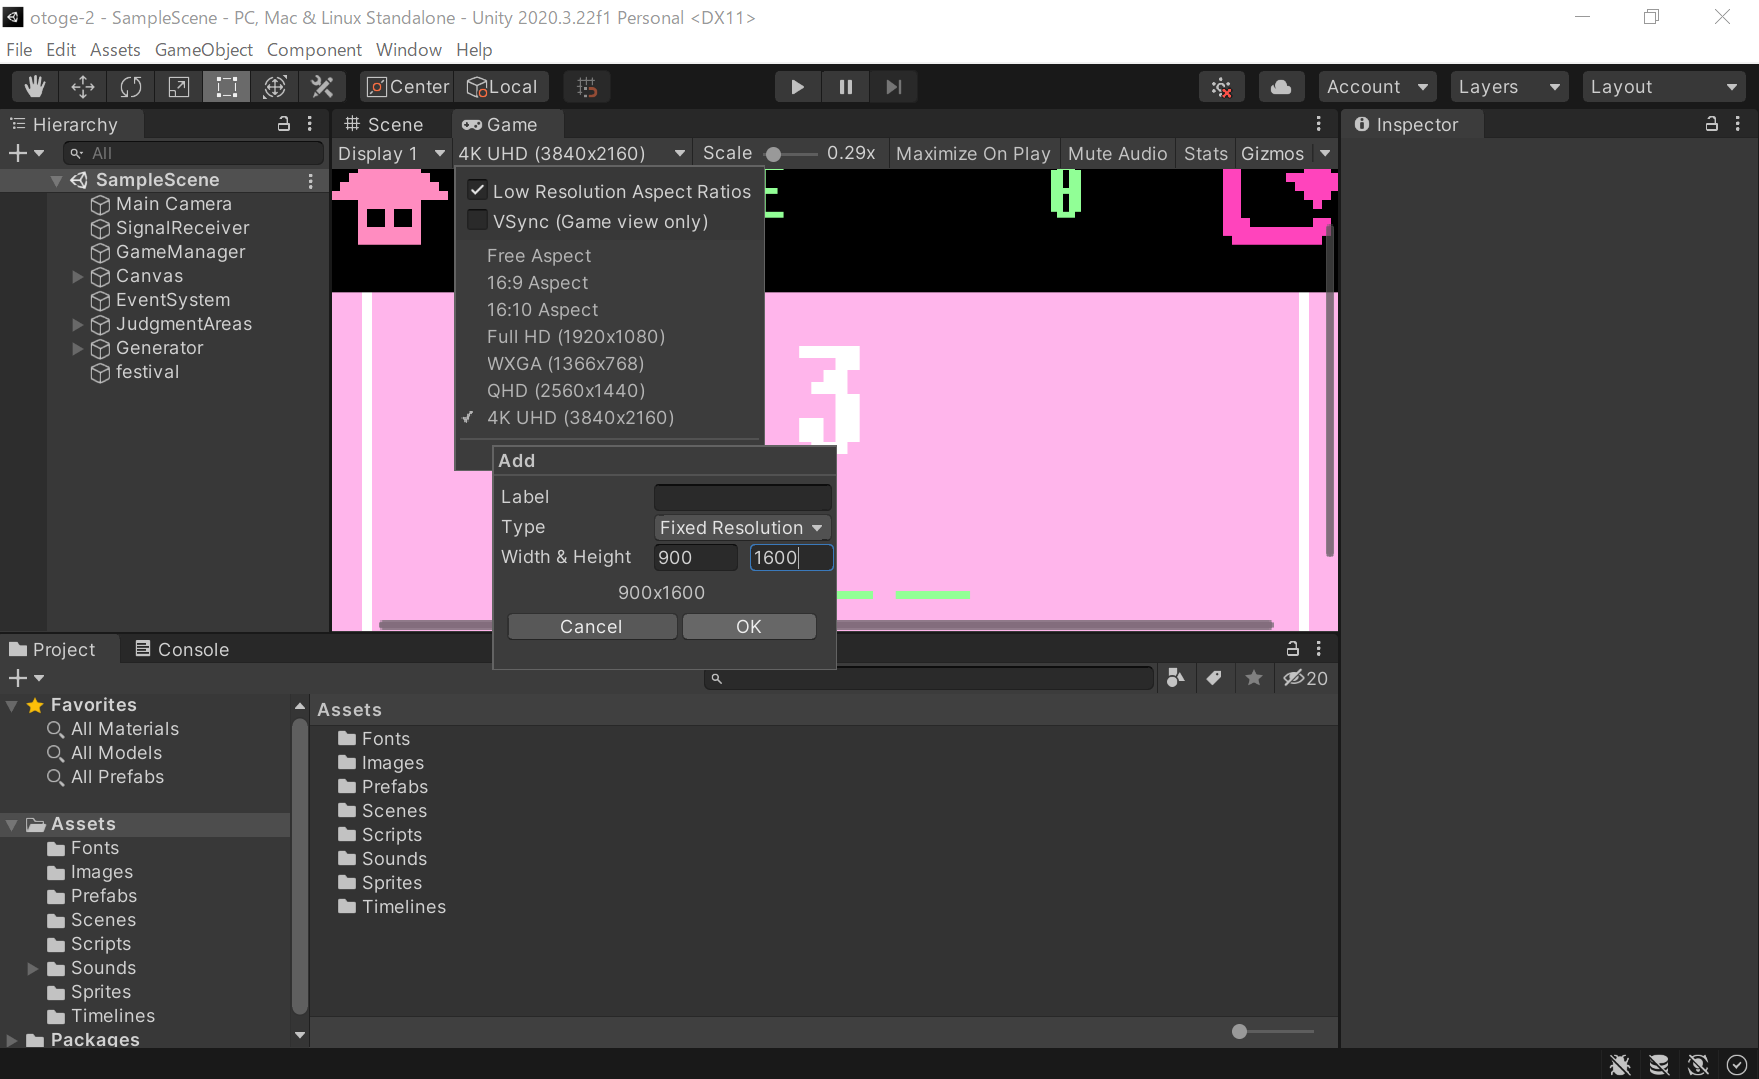Select the Transform tool
The width and height of the screenshot is (1759, 1079).
275,87
